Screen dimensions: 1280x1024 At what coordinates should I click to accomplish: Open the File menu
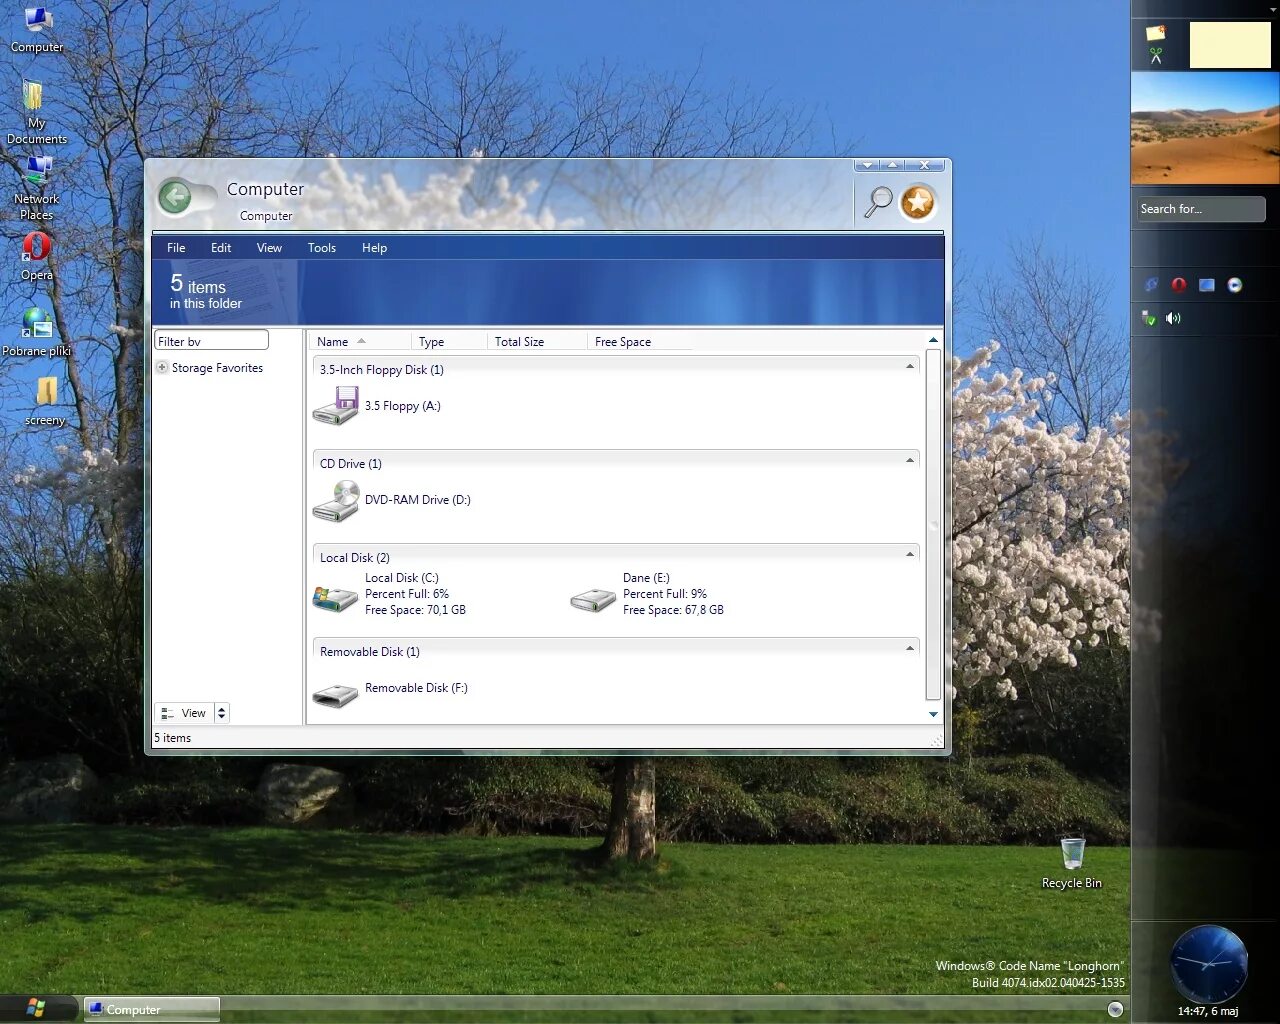click(176, 248)
